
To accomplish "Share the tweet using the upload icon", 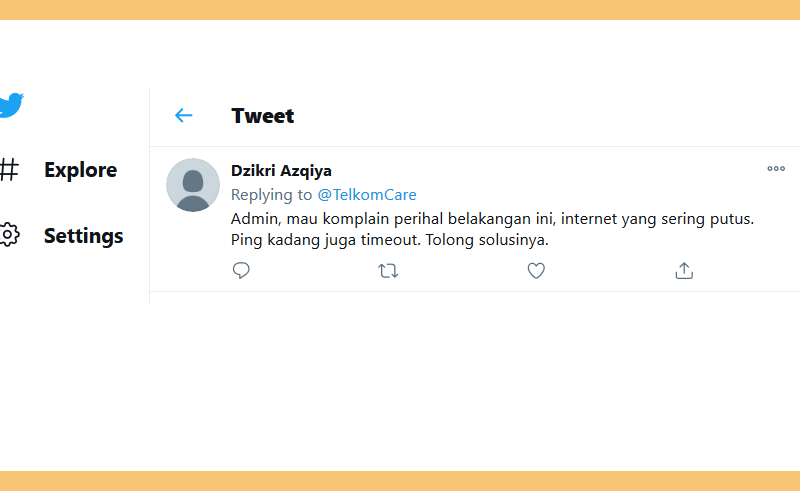I will click(684, 271).
